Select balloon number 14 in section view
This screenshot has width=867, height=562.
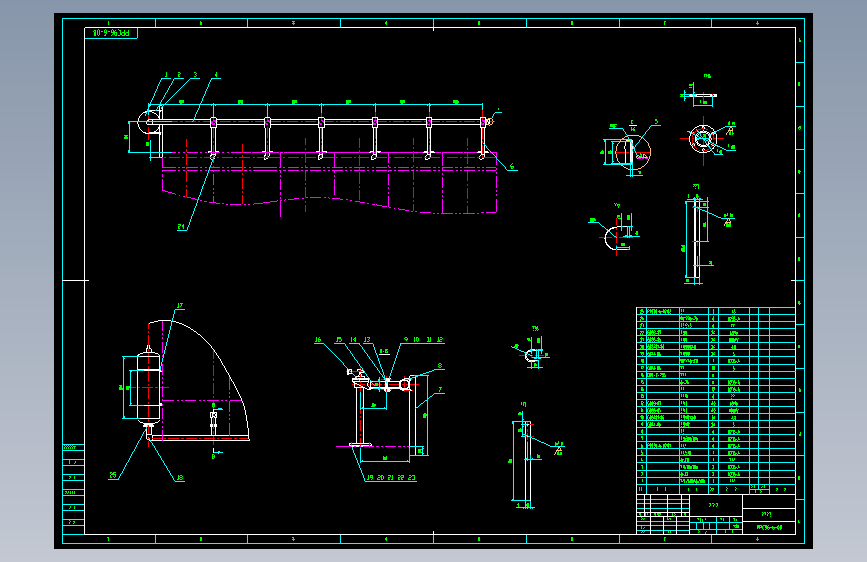353,340
